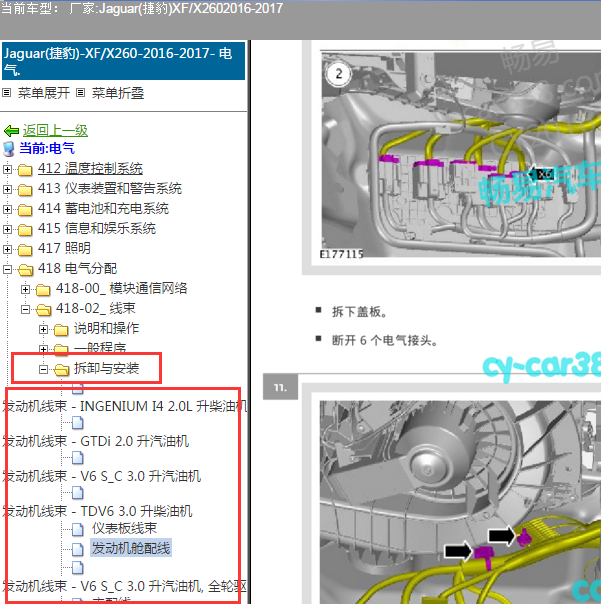Expand the 414 蓄电池和充电系统 node

[x=7, y=209]
